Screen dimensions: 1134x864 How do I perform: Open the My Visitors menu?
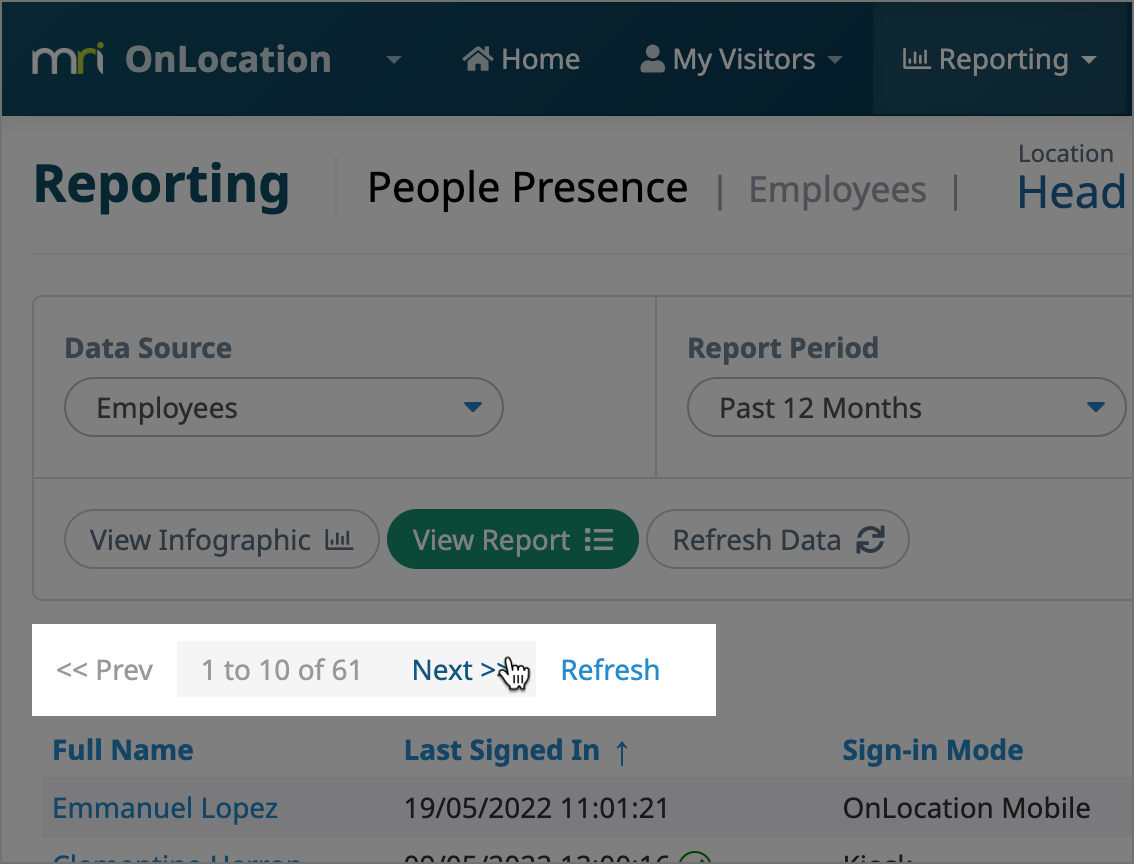(741, 59)
